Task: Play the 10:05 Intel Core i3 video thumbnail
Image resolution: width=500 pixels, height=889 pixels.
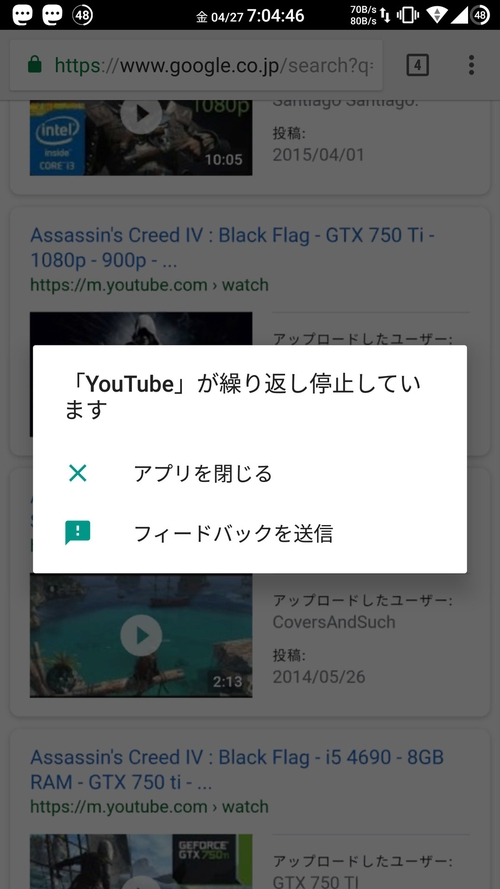Action: (141, 138)
